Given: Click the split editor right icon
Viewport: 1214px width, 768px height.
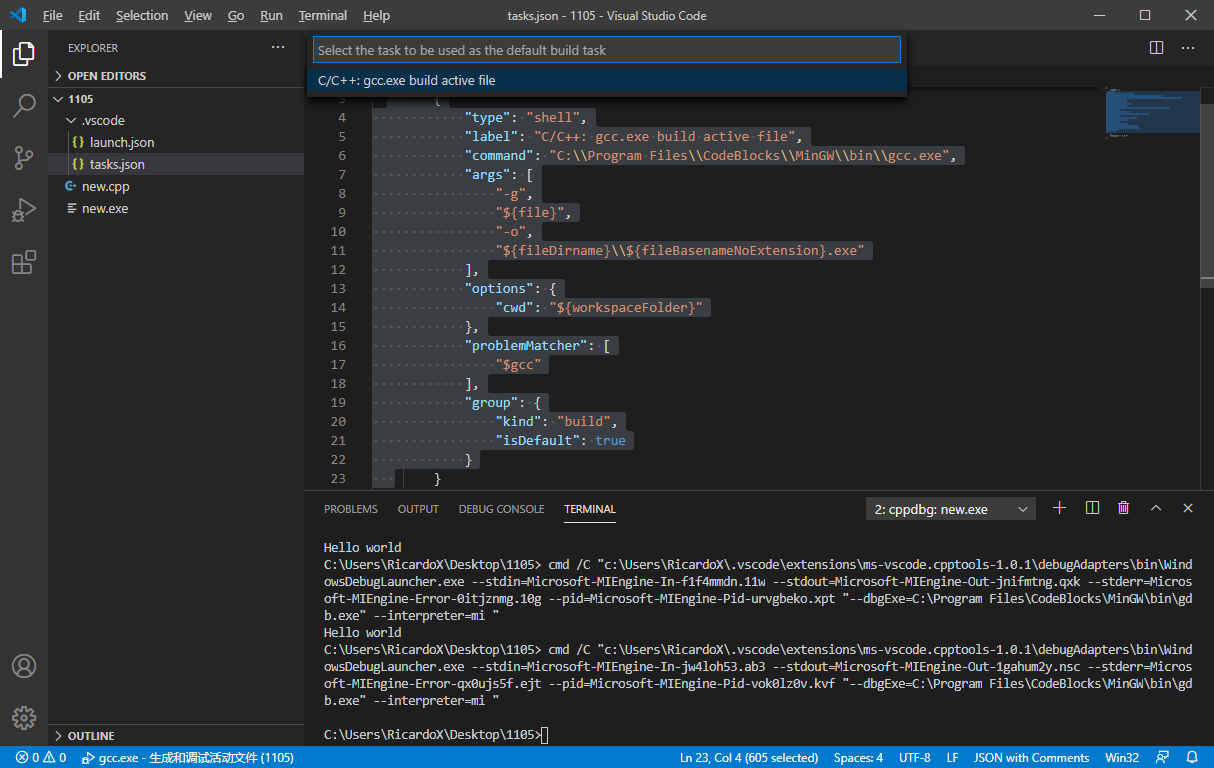Looking at the screenshot, I should (x=1156, y=48).
